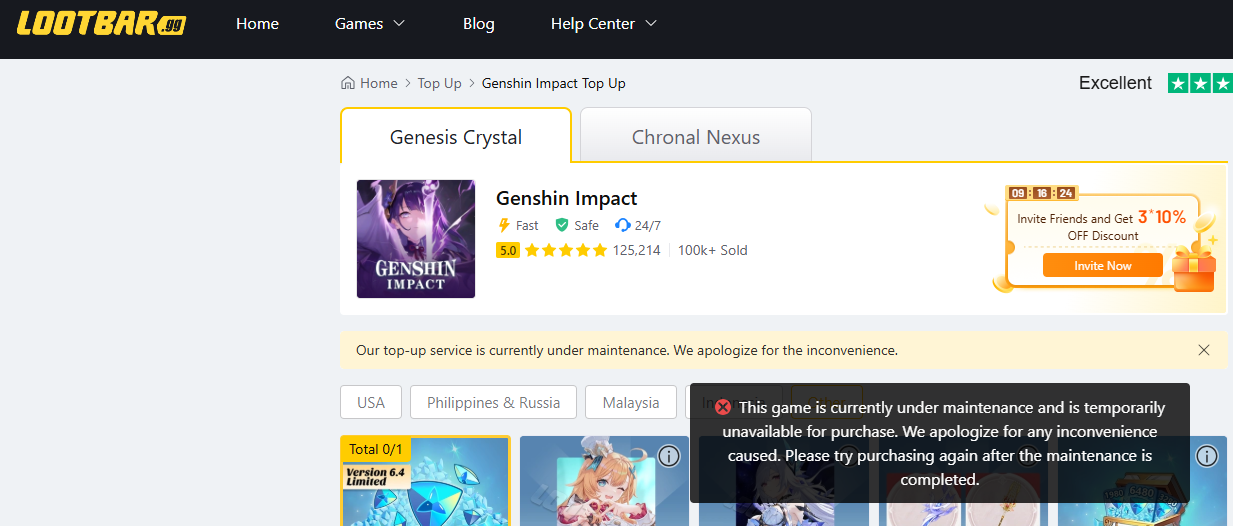Open the Top Up breadcrumb link
1233x526 pixels.
click(x=440, y=83)
